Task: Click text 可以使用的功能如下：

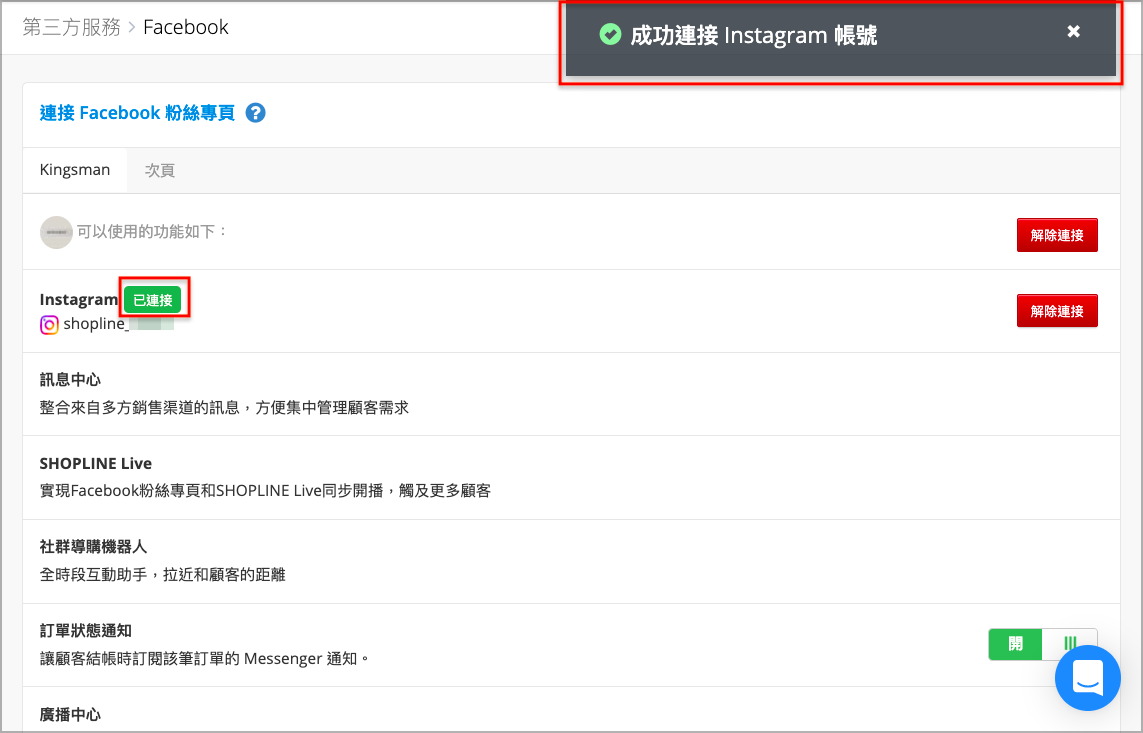Action: tap(153, 232)
